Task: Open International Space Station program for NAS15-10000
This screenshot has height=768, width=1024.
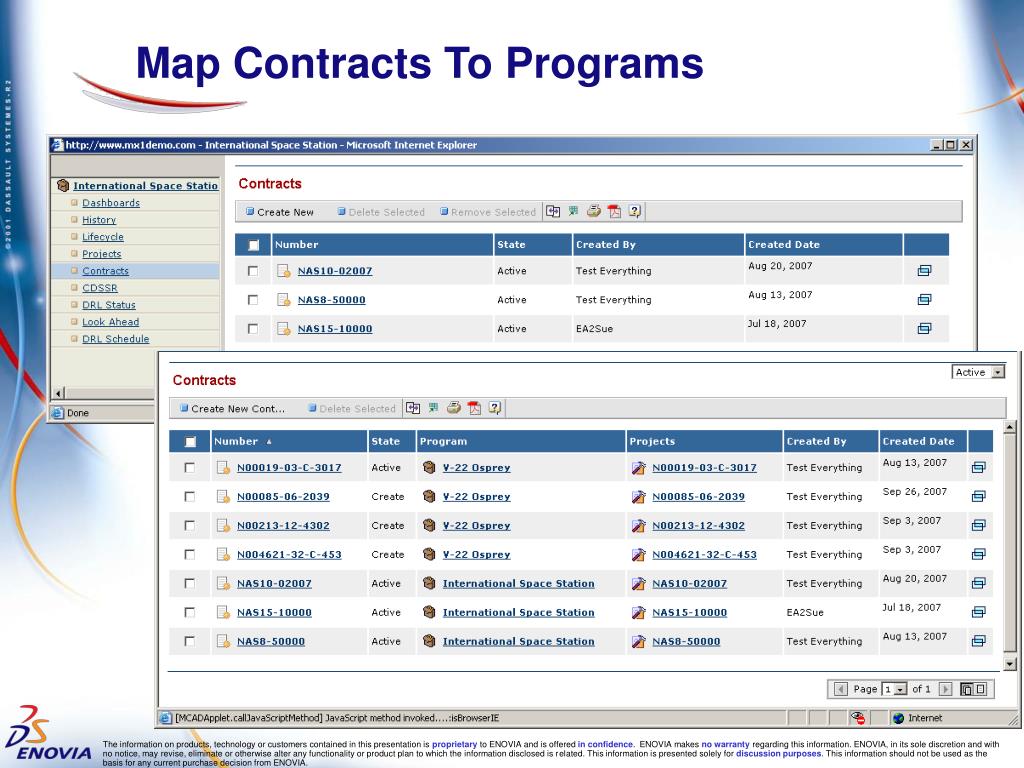Action: (519, 613)
